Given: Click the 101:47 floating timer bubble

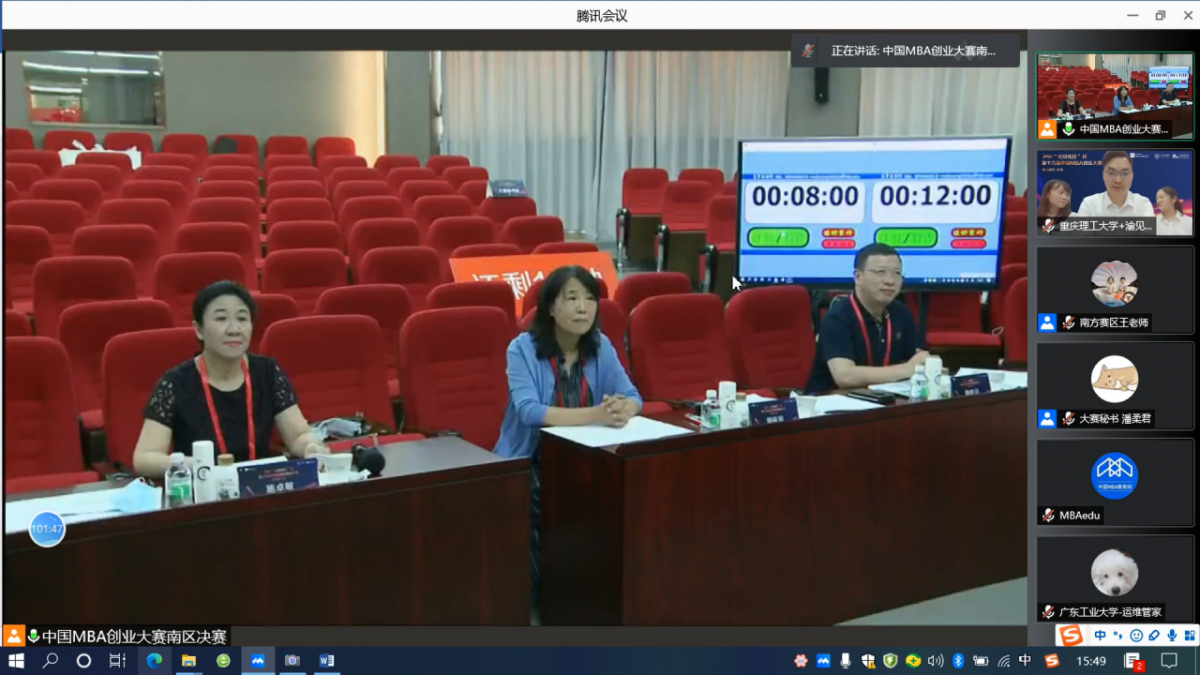Looking at the screenshot, I should (47, 528).
